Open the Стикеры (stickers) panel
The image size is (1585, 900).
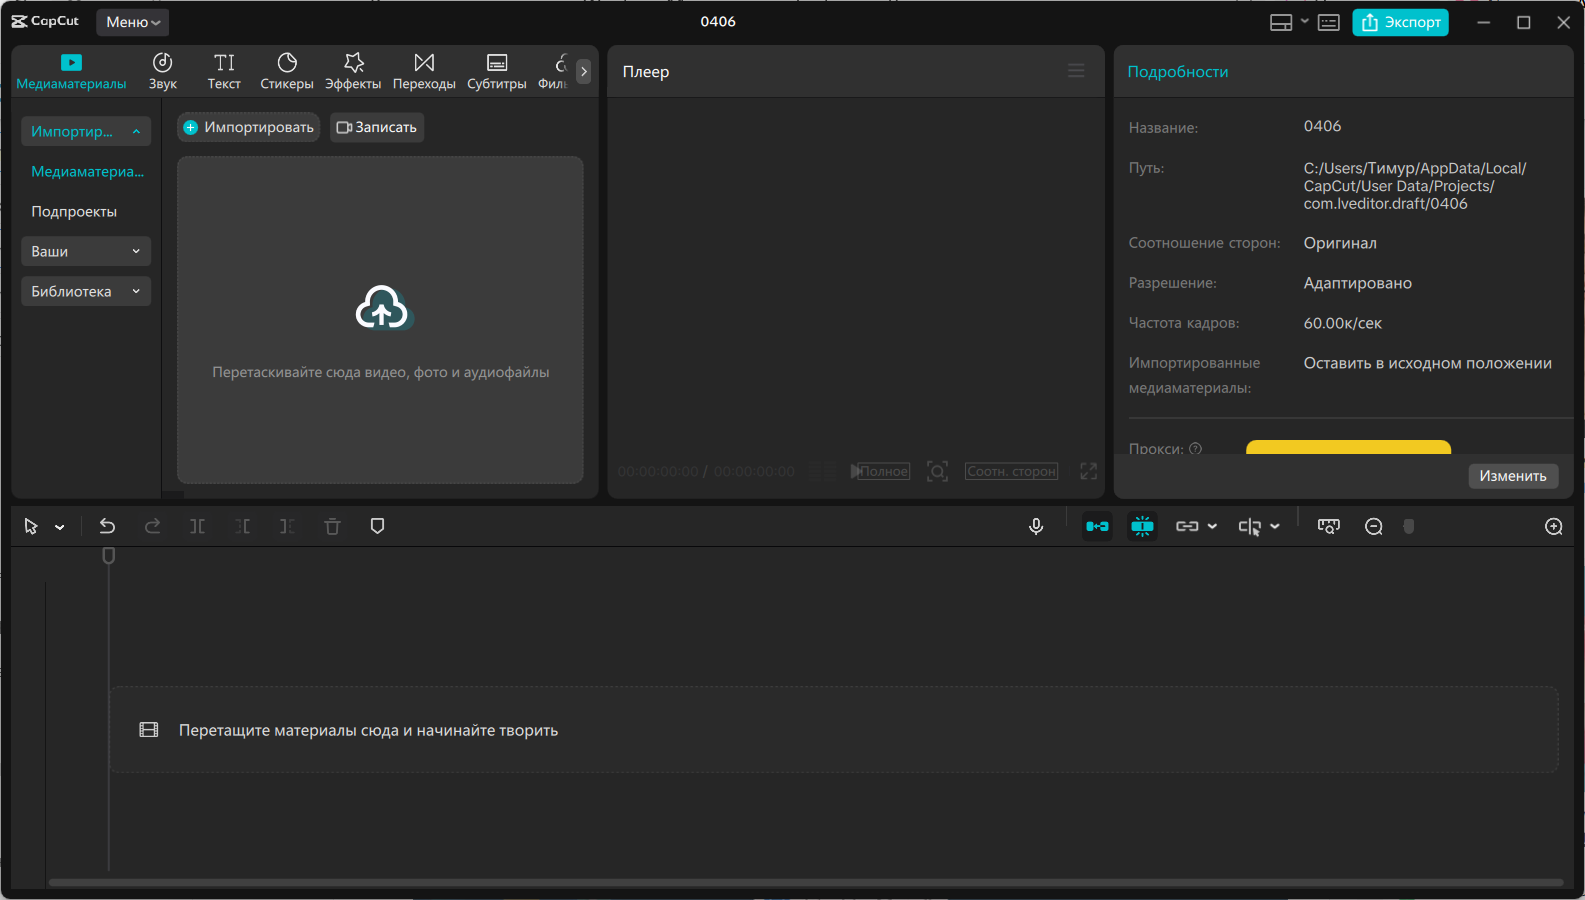click(286, 71)
